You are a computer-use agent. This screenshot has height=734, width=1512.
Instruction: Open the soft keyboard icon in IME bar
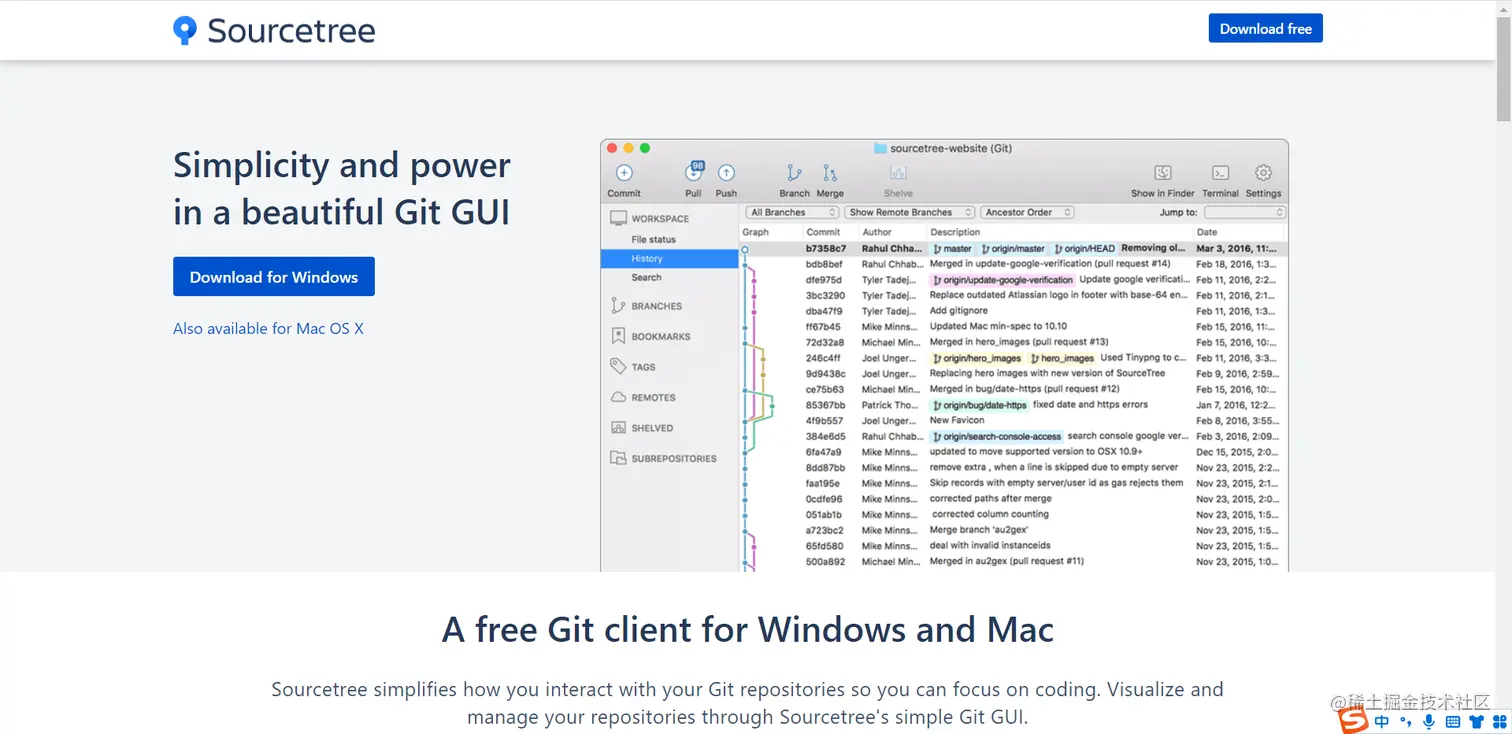tap(1453, 721)
